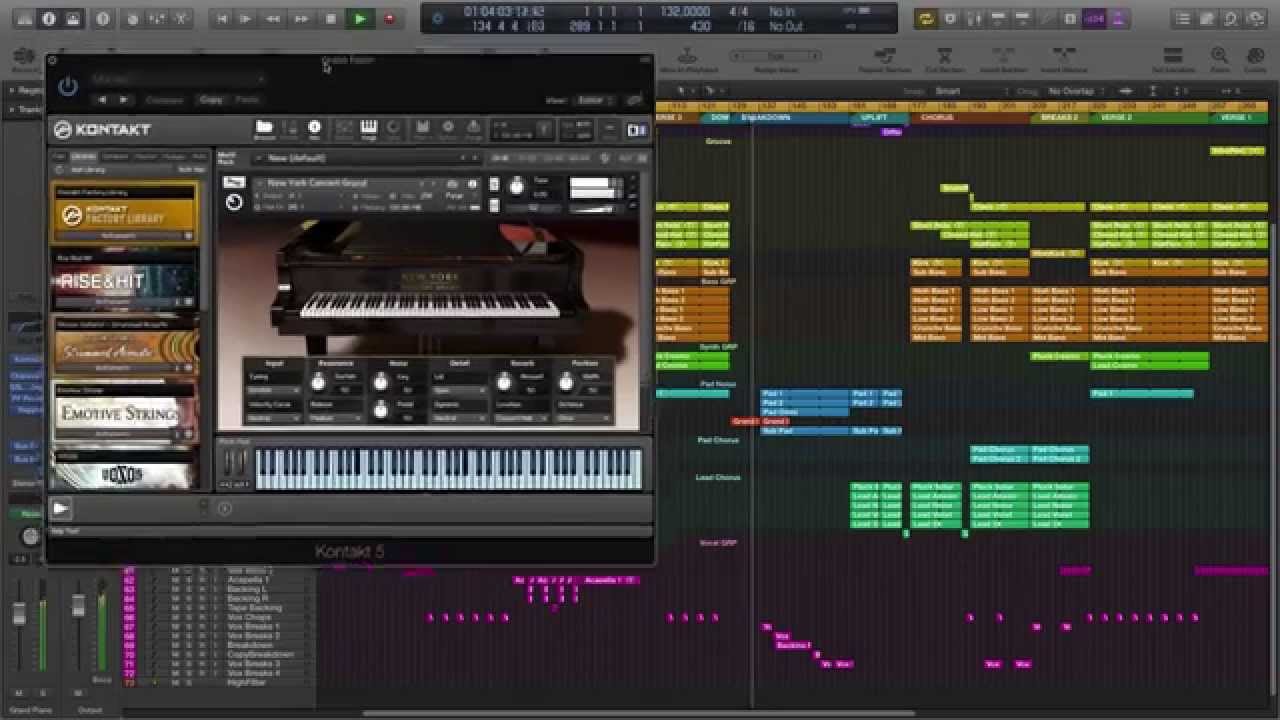Click Set Locators toolbar icon

1173,60
